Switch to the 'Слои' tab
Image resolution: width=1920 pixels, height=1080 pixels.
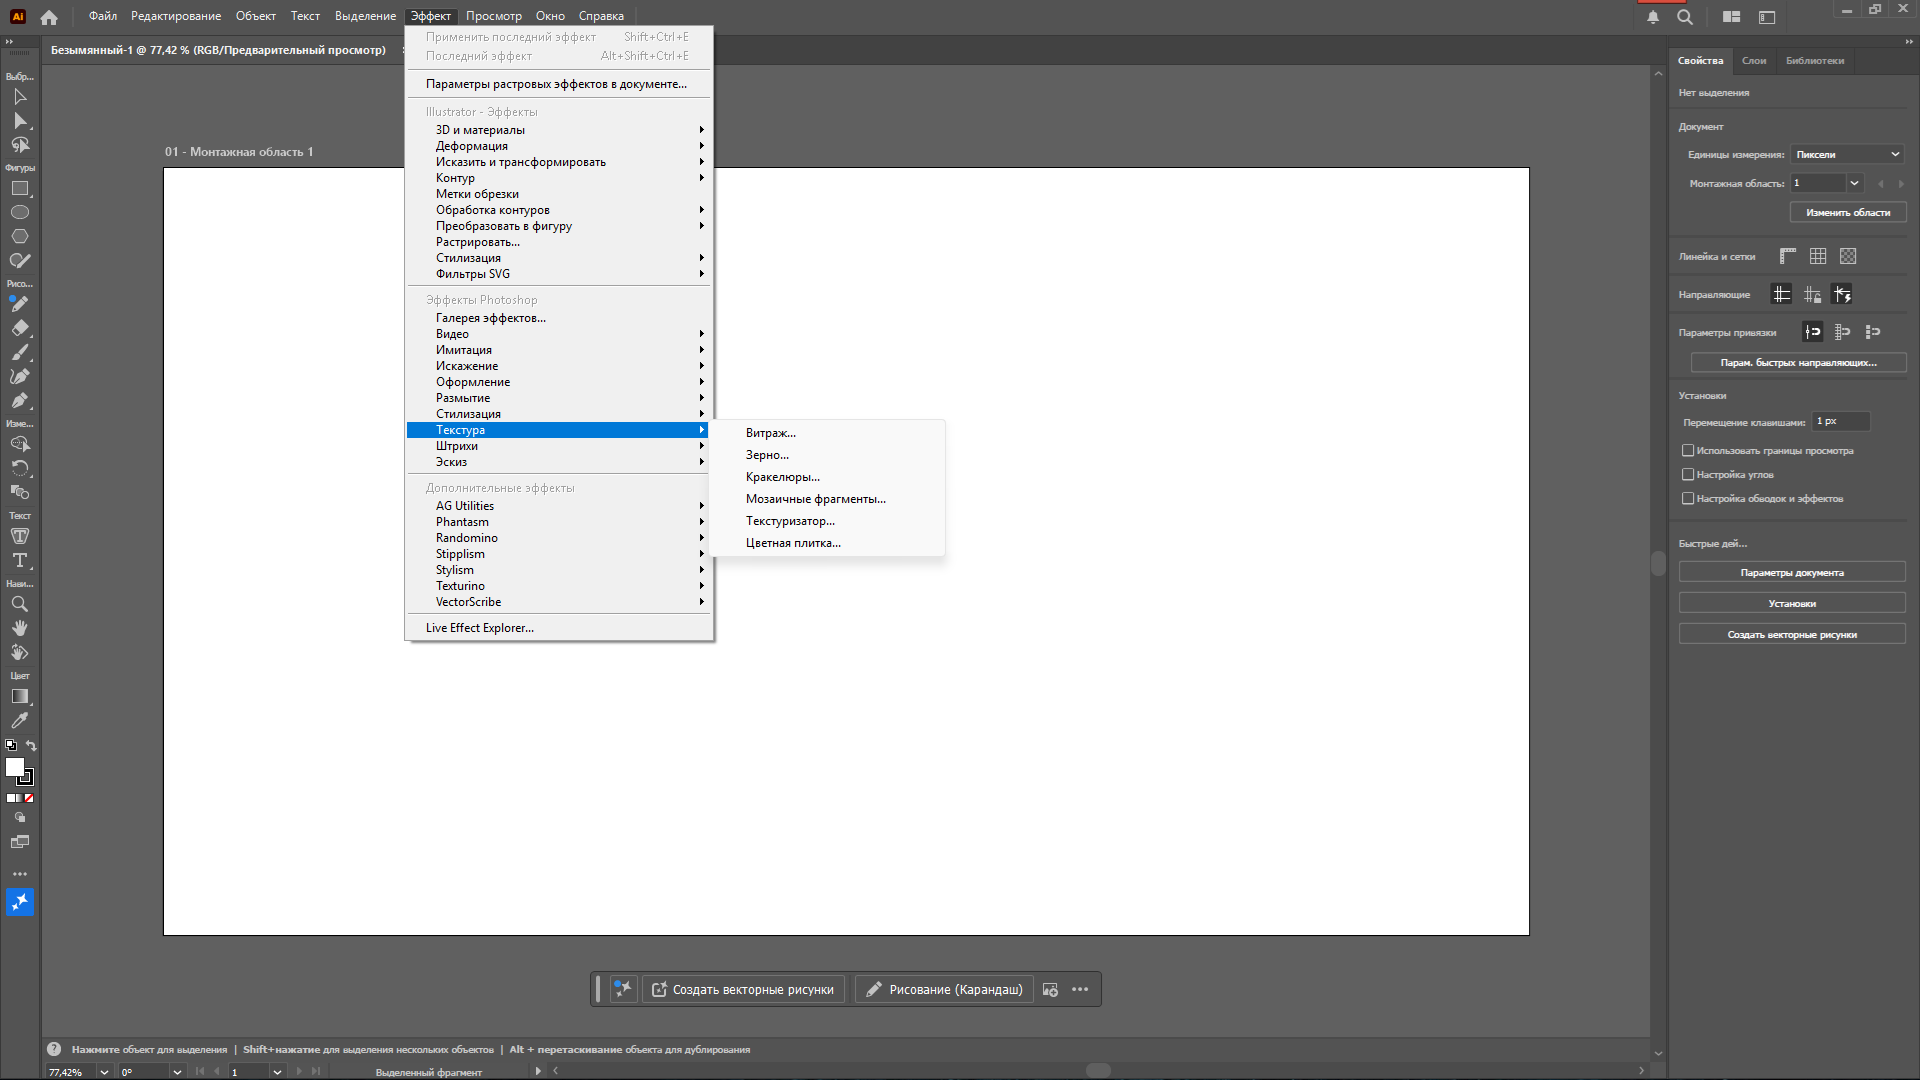tap(1754, 61)
